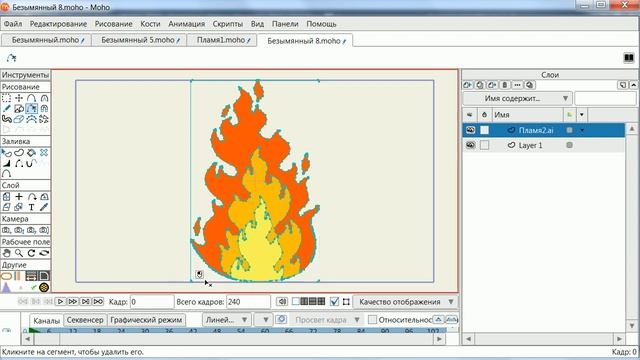The width and height of the screenshot is (640, 360).
Task: Click the jump-to-end playback button
Action: pos(85,302)
